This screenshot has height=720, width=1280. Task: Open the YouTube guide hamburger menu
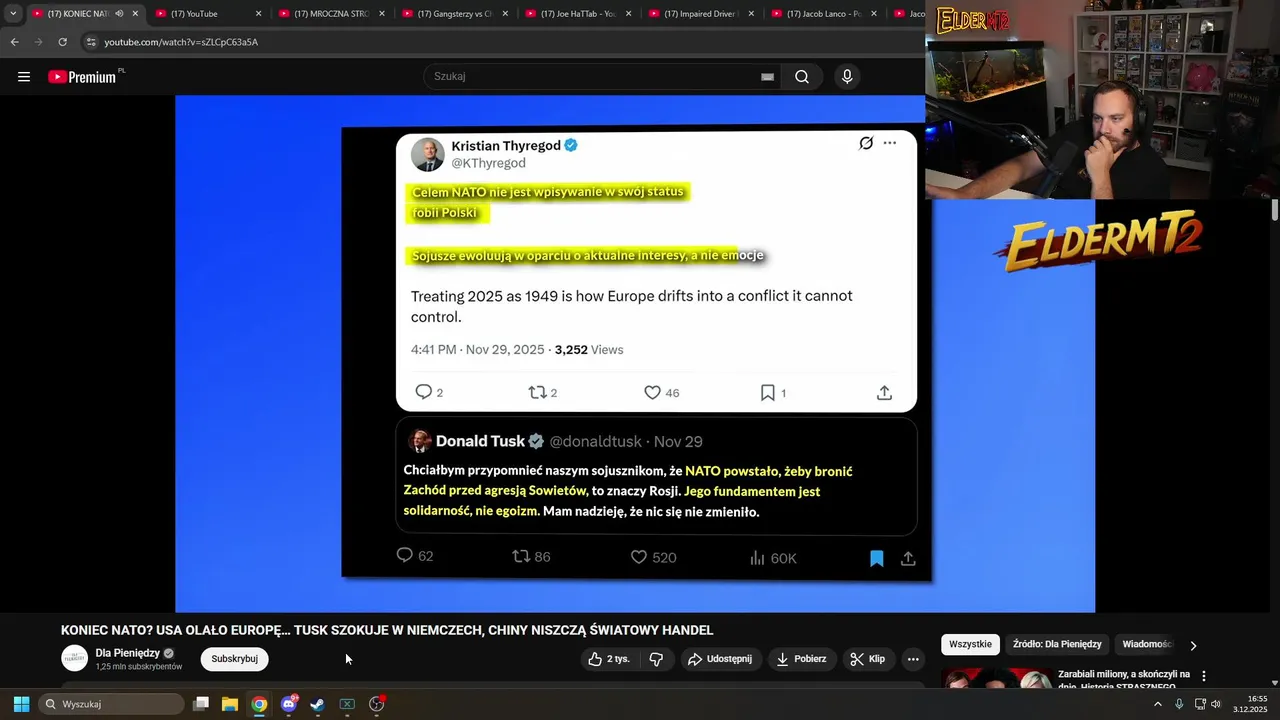pyautogui.click(x=24, y=77)
